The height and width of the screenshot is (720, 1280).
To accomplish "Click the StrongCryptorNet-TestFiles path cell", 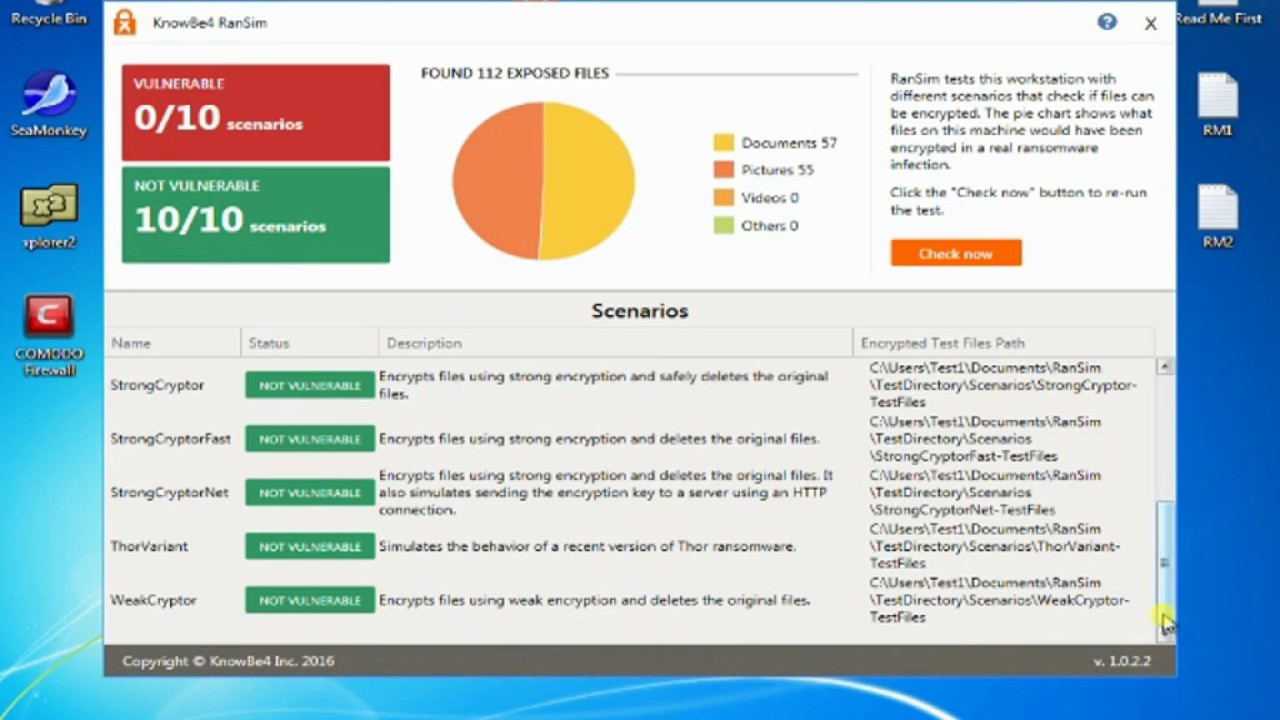I will click(x=985, y=492).
